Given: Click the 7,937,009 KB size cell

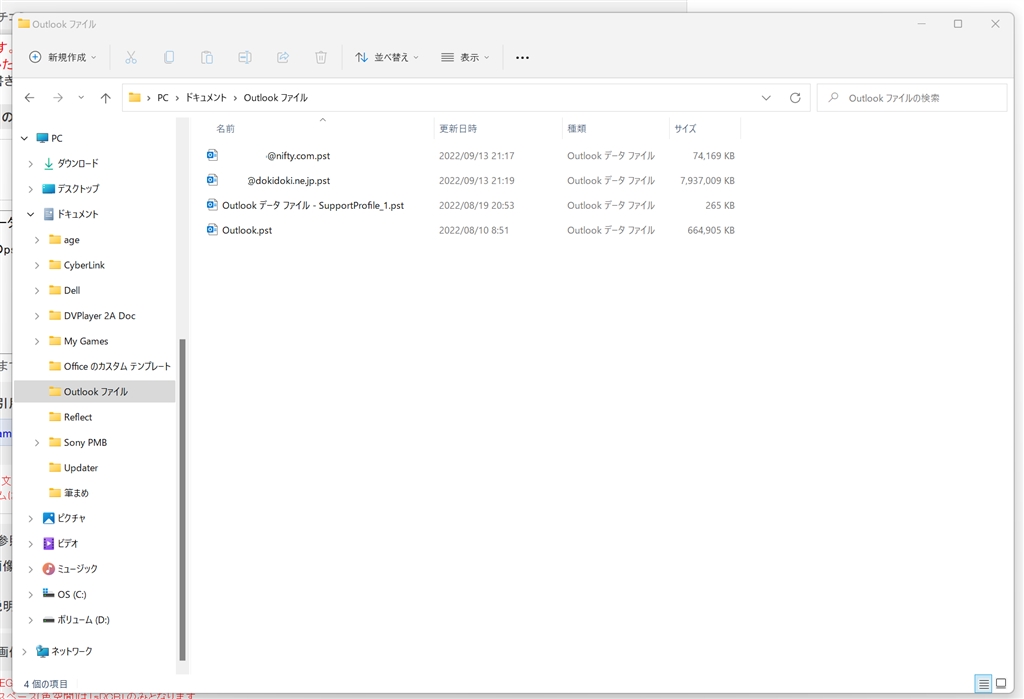Looking at the screenshot, I should (x=707, y=181).
